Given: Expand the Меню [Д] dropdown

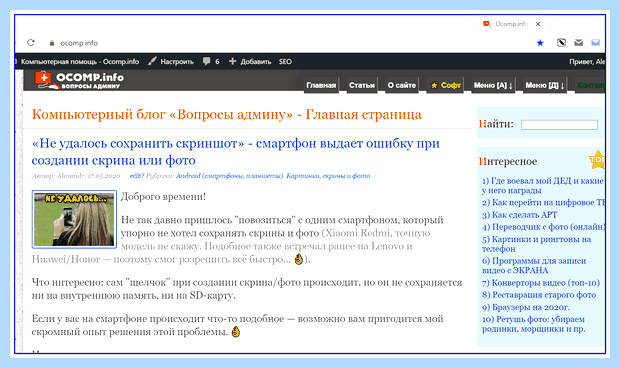Looking at the screenshot, I should pos(544,85).
